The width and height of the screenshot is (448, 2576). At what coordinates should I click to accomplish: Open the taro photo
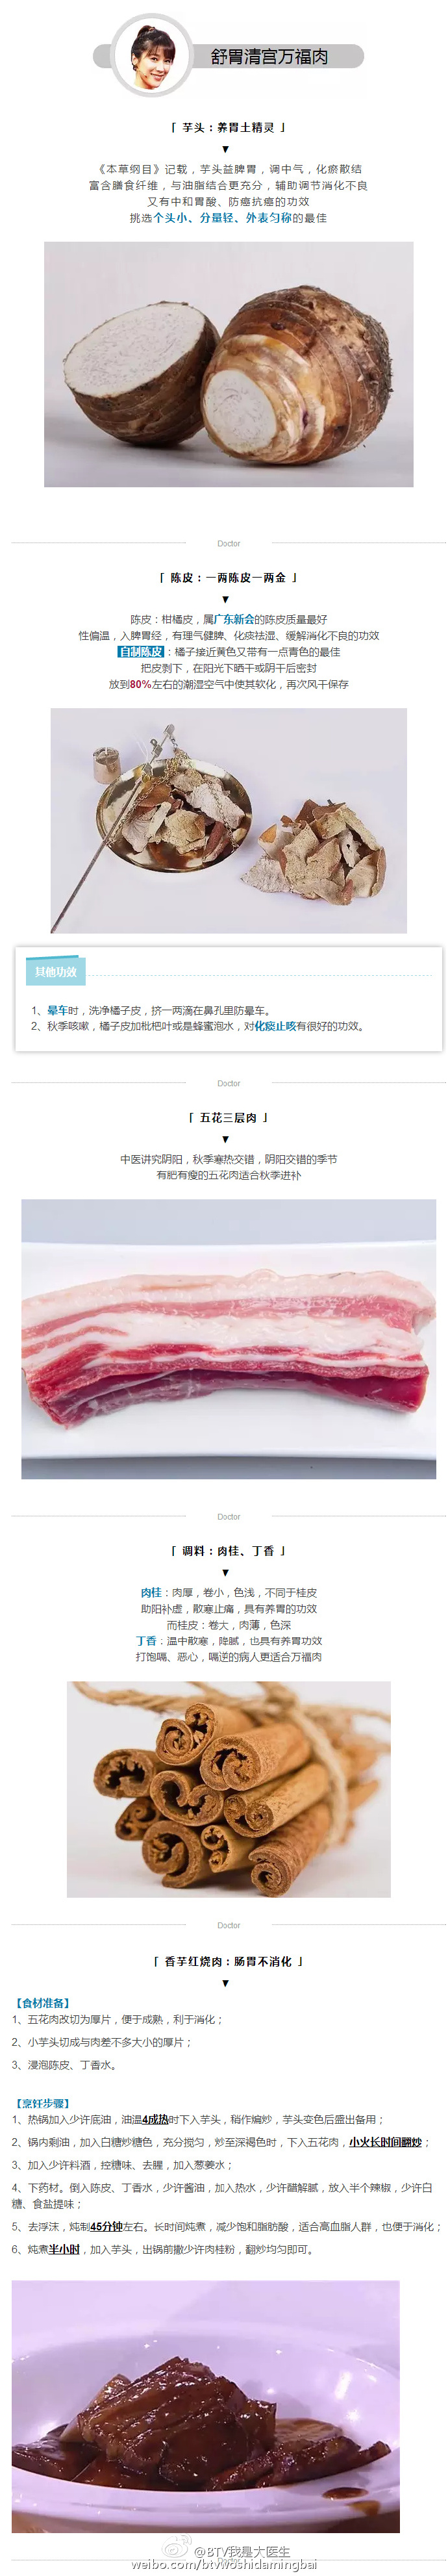pos(228,364)
